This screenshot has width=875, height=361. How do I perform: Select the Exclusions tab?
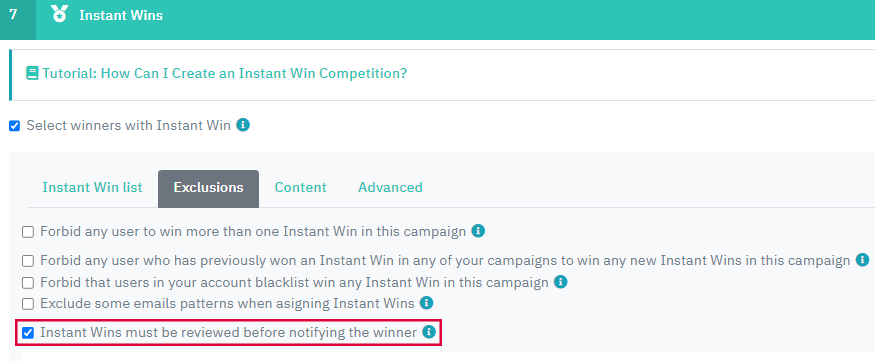point(208,189)
